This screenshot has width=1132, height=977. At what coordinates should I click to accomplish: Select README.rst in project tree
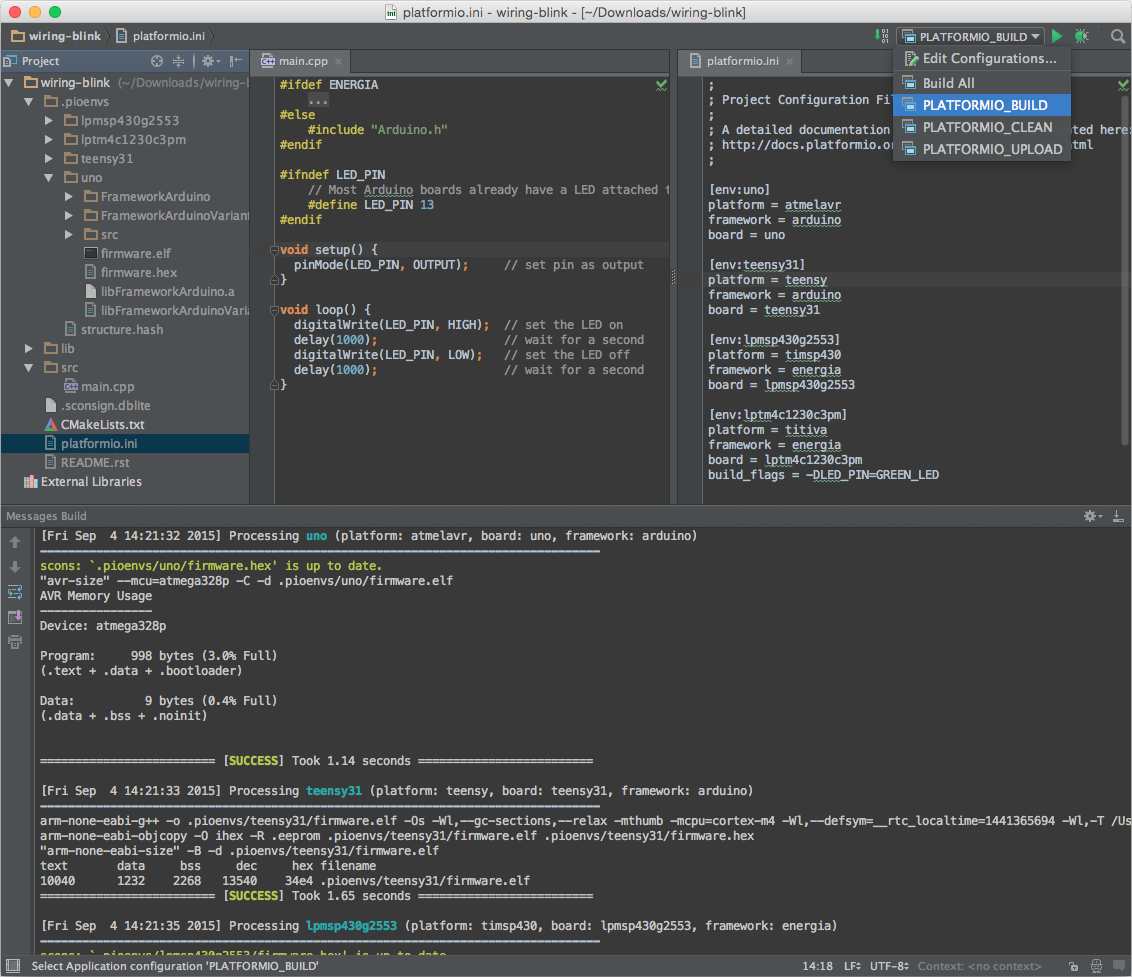click(95, 462)
